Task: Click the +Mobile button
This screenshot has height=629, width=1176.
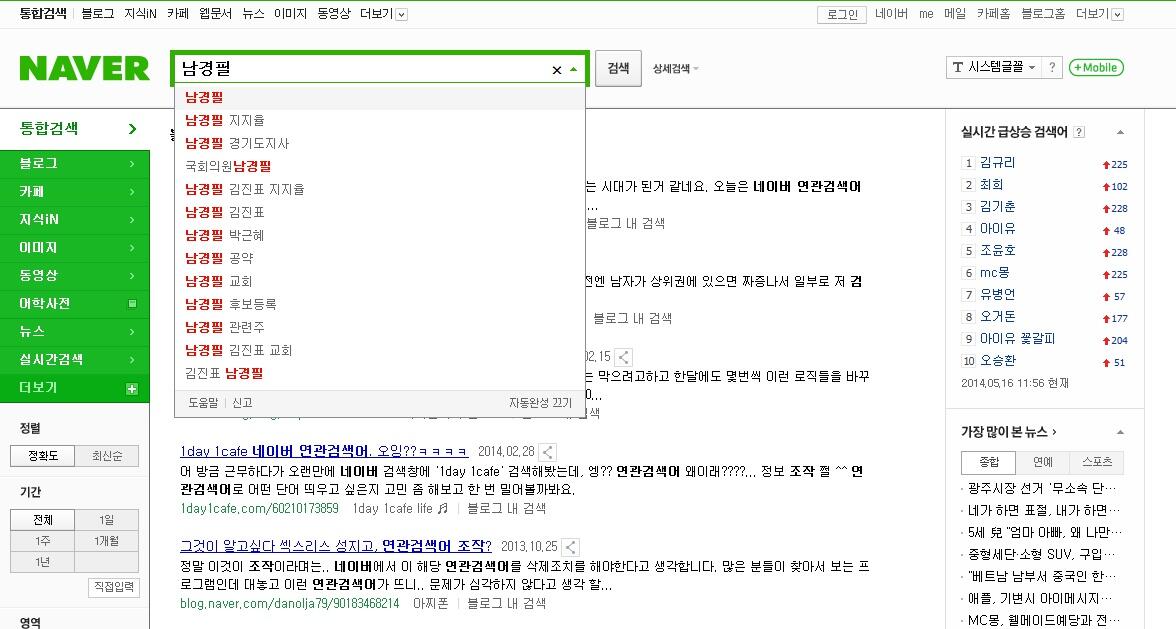Action: pyautogui.click(x=1096, y=67)
